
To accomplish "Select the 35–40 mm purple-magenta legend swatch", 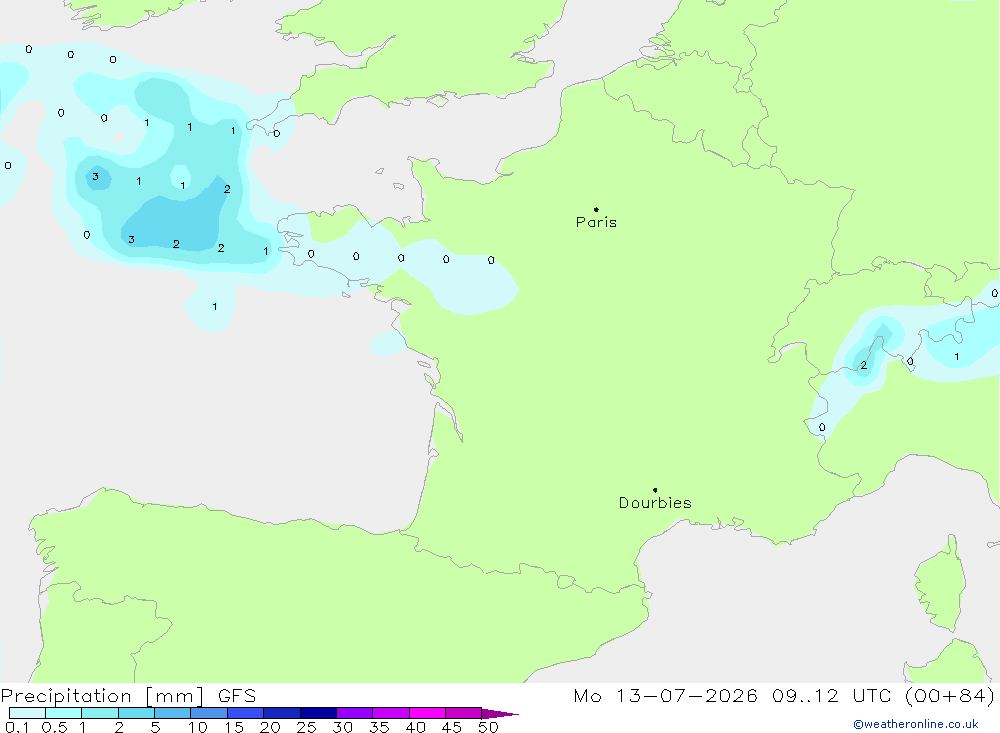I will [391, 713].
